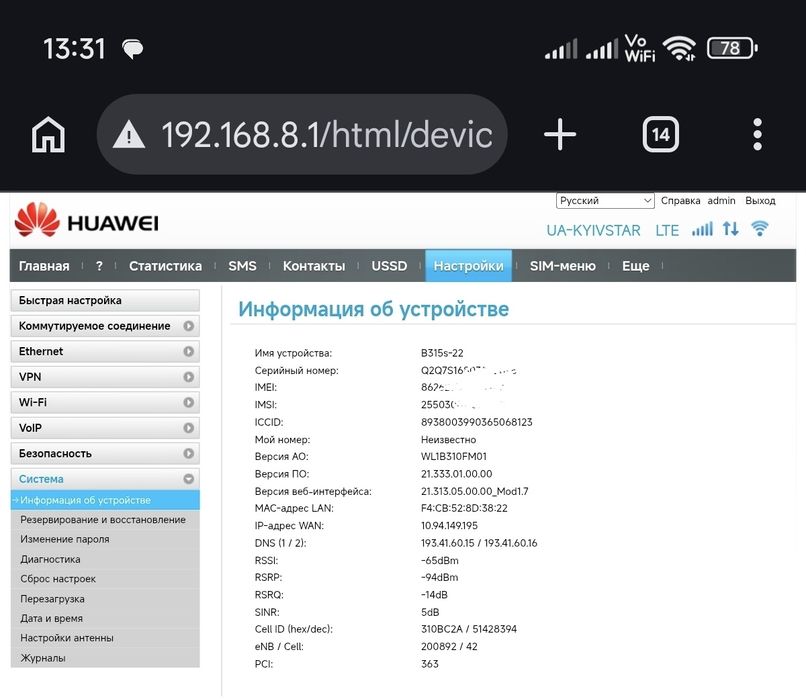
Task: Open the language dropdown showing Русский
Action: tap(605, 200)
